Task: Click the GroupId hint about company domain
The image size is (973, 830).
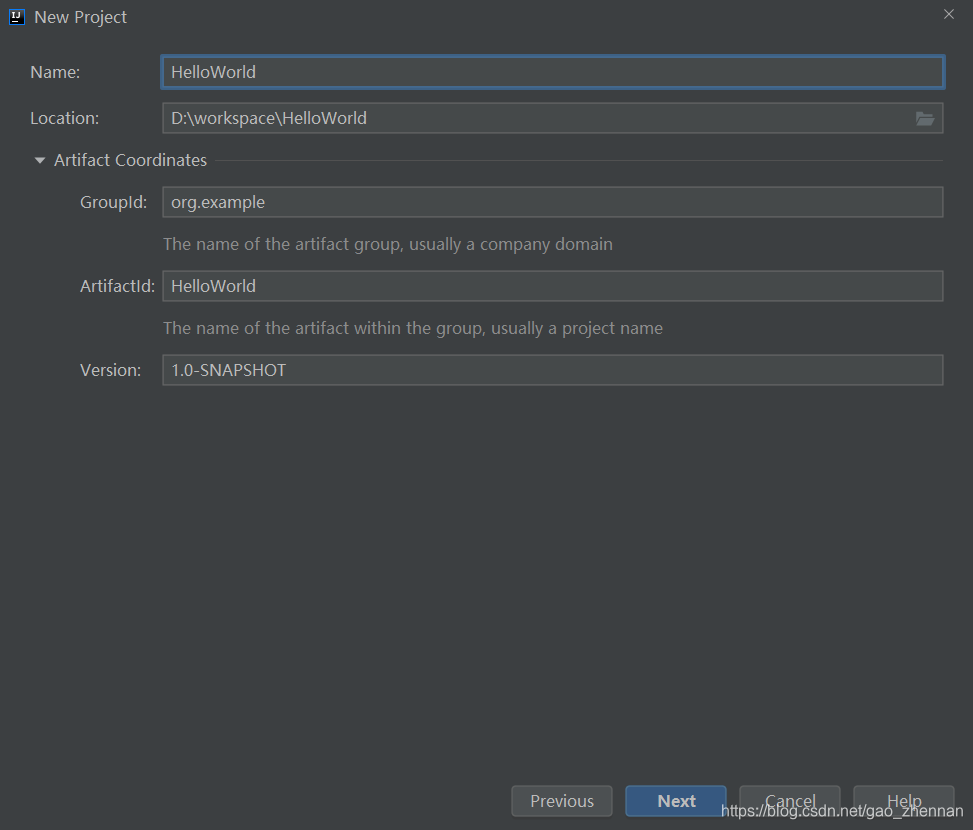Action: (x=387, y=244)
